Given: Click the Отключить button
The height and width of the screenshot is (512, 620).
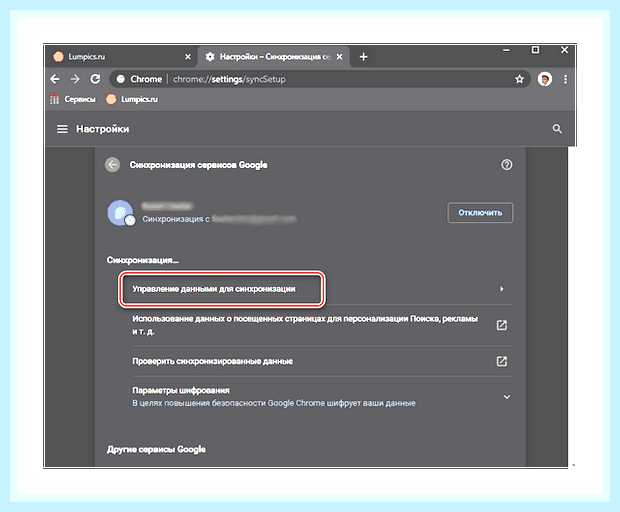Looking at the screenshot, I should (480, 213).
